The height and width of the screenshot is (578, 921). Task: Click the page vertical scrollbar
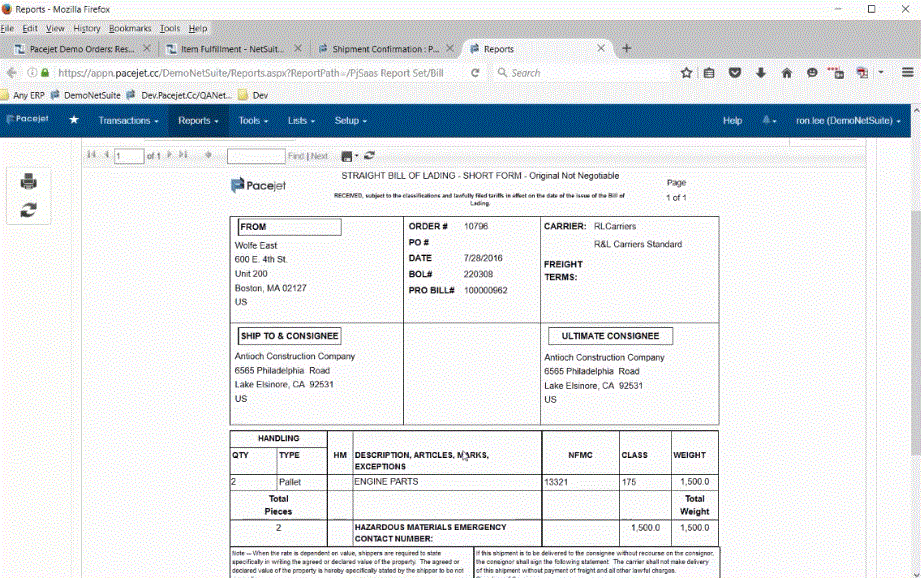pos(916,331)
